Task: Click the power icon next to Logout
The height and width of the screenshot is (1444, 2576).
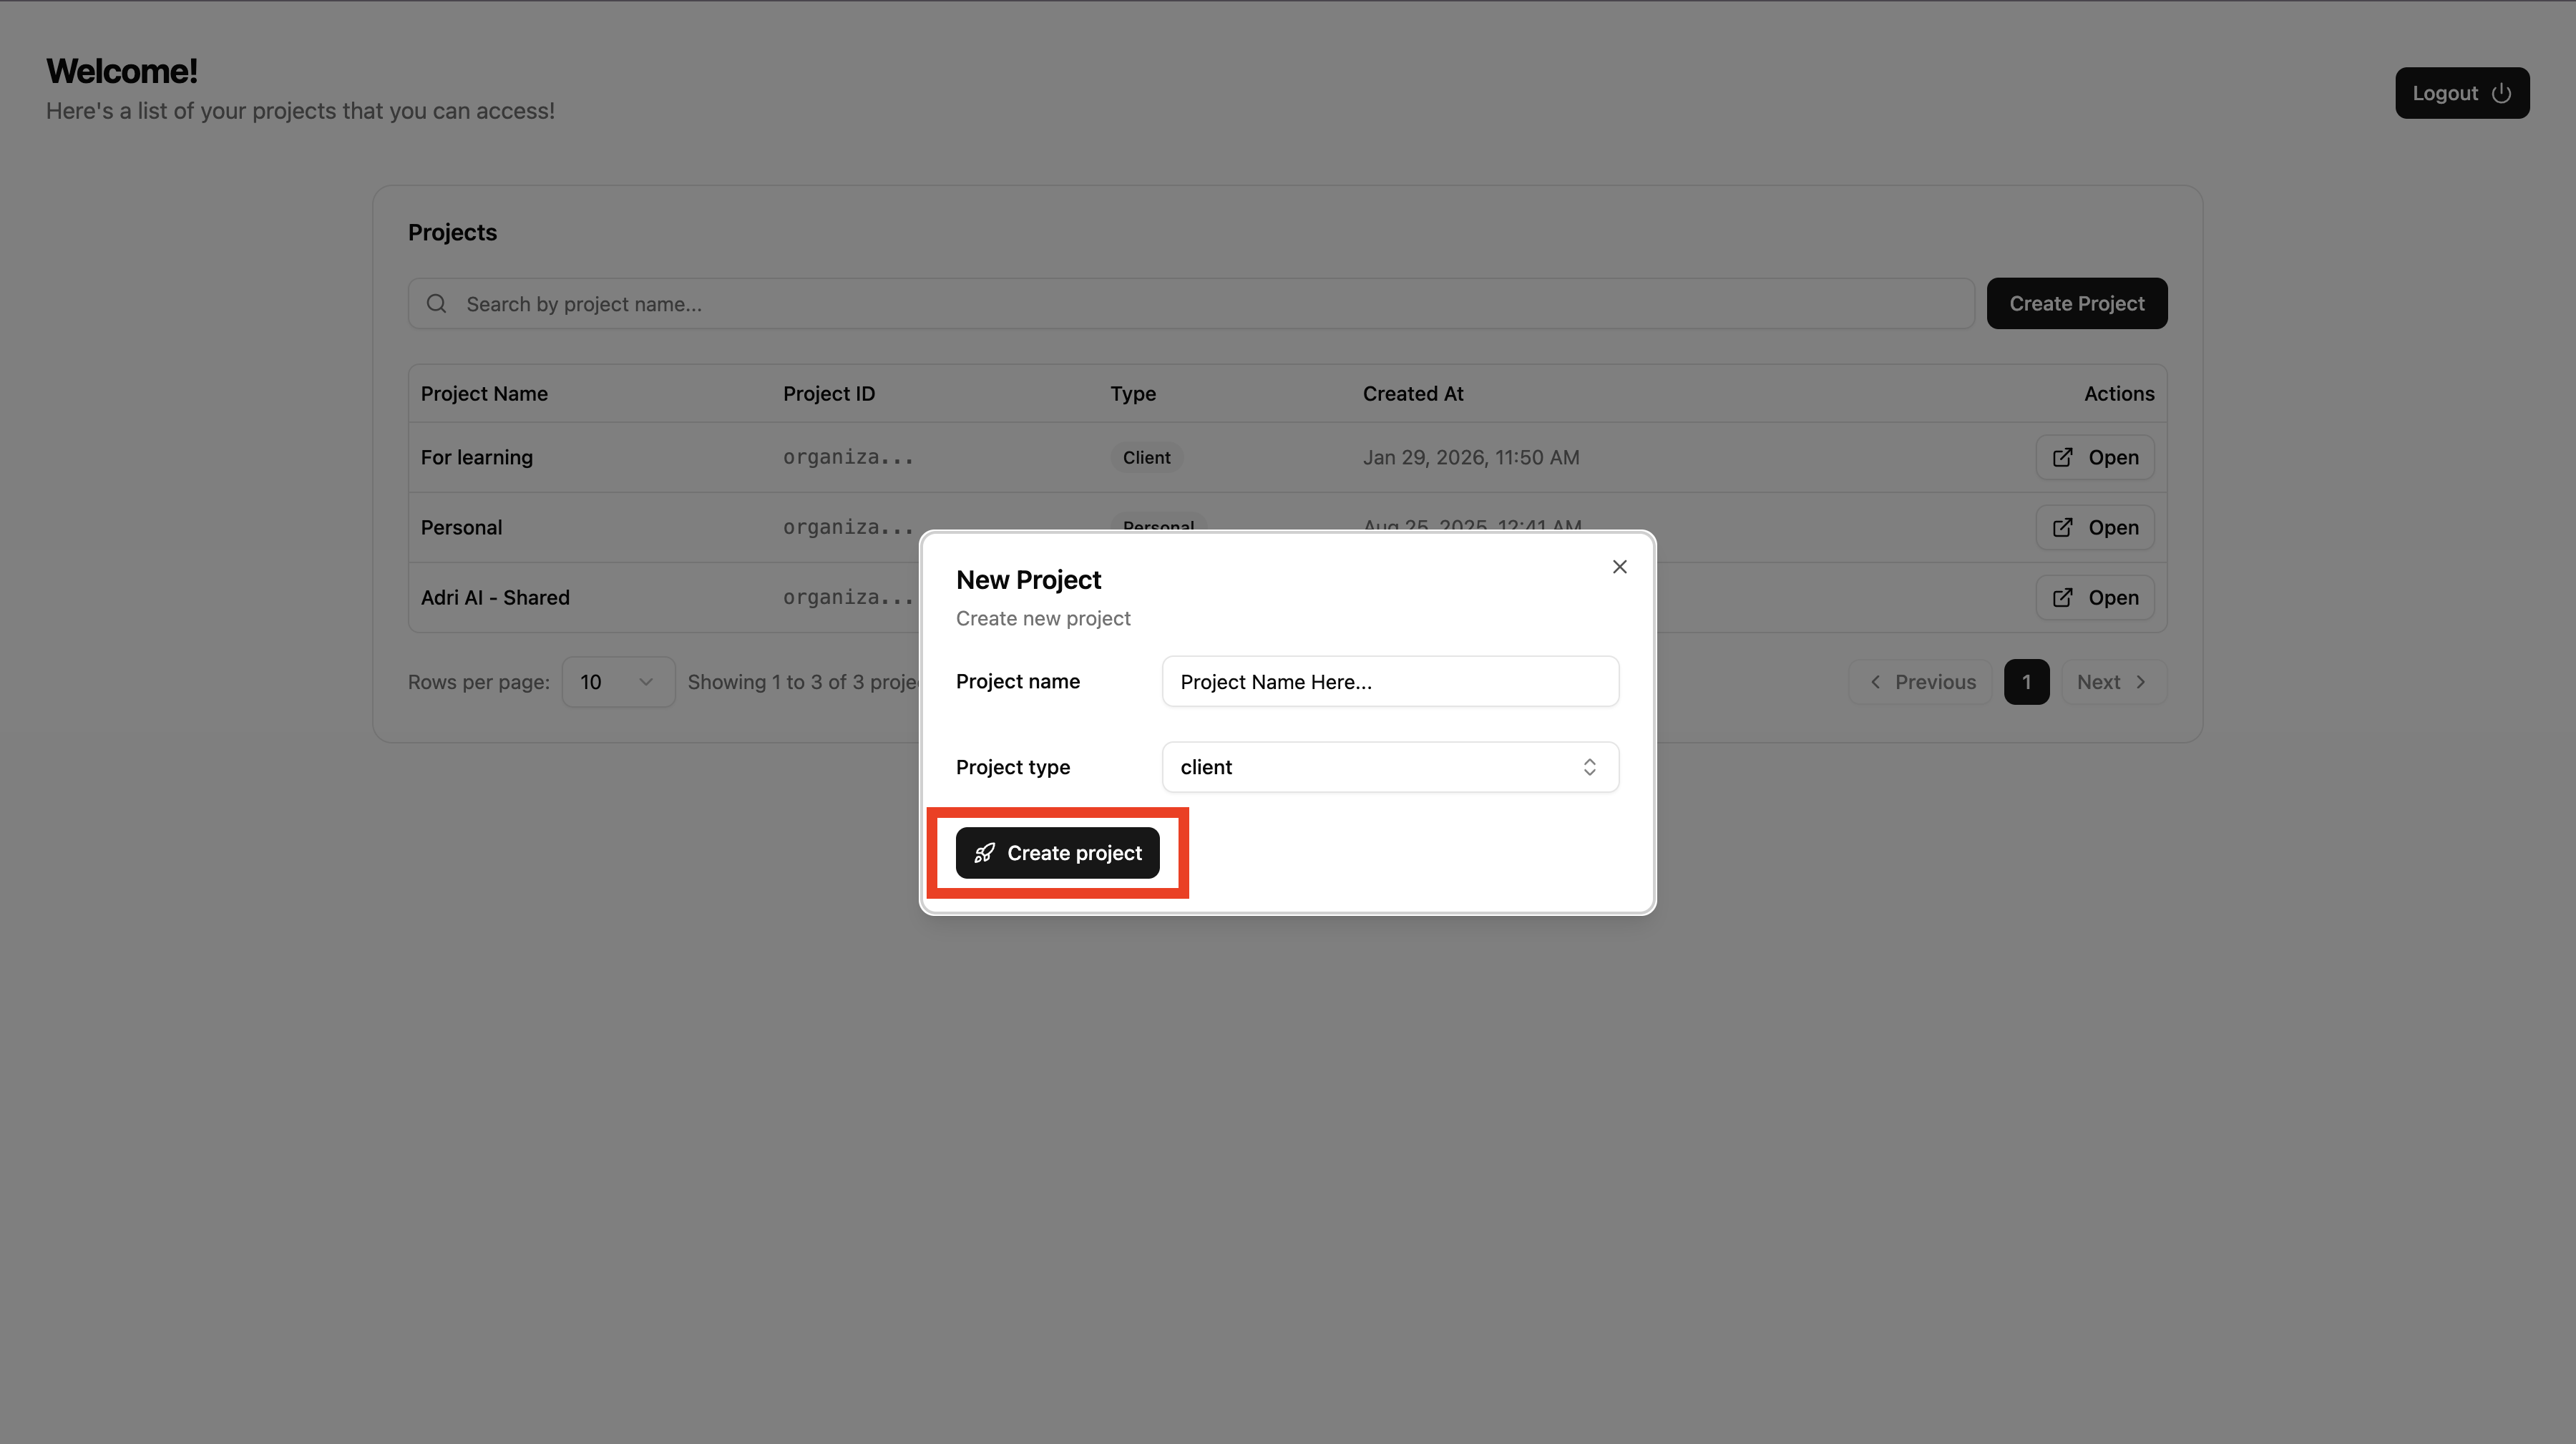Action: pos(2501,92)
